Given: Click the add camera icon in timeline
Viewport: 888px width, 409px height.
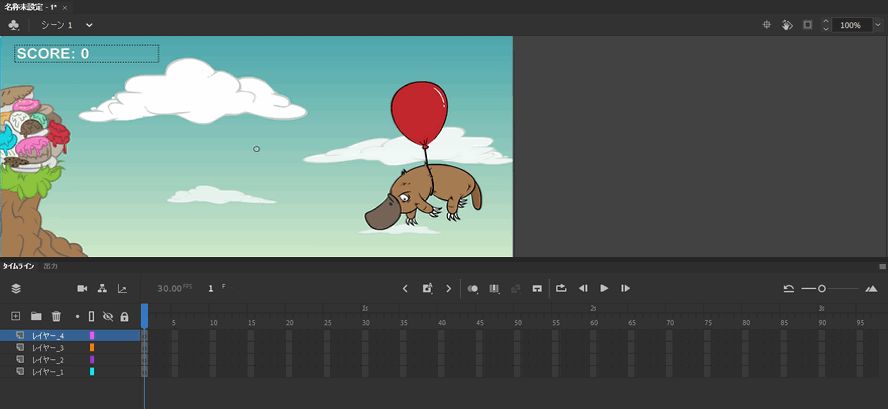Looking at the screenshot, I should [x=82, y=289].
